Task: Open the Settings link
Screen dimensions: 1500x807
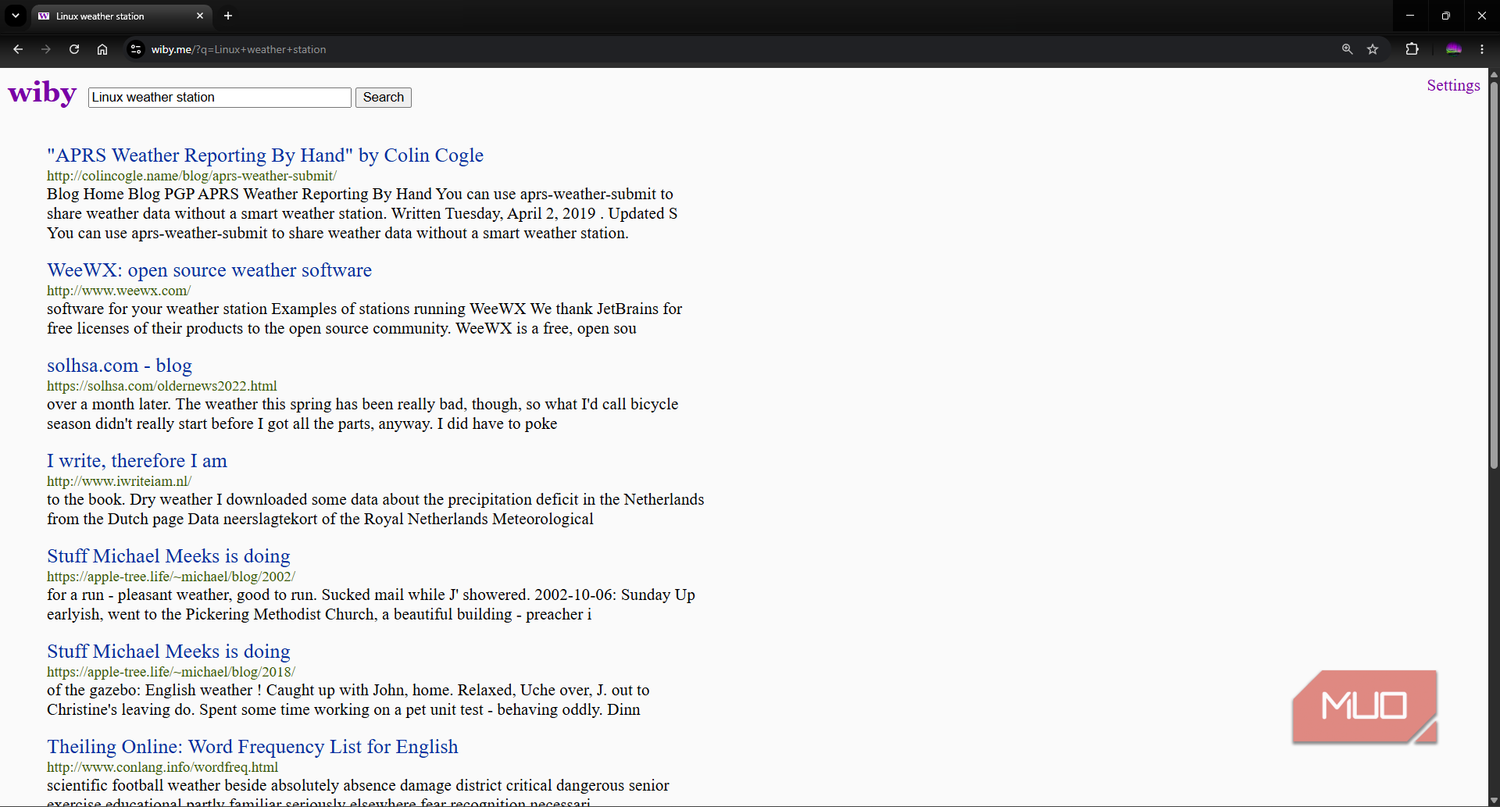Action: tap(1453, 85)
